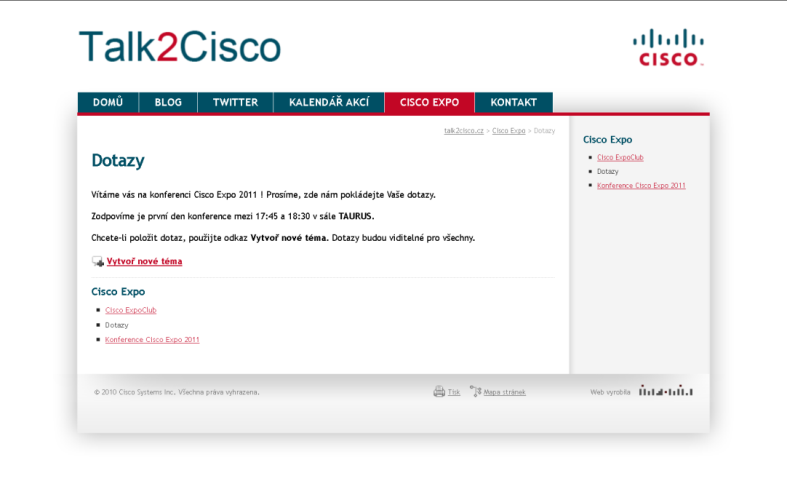Click the Web vyrobila footer text
Viewport: 787px width, 492px height.
pos(610,392)
